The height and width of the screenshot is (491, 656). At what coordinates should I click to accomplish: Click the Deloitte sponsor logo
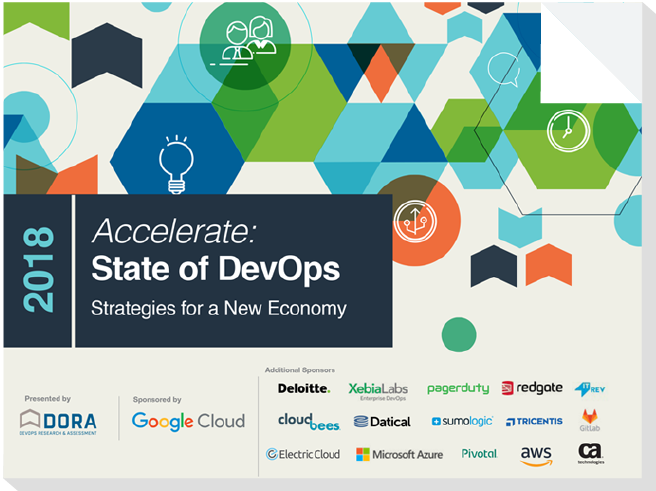(304, 389)
